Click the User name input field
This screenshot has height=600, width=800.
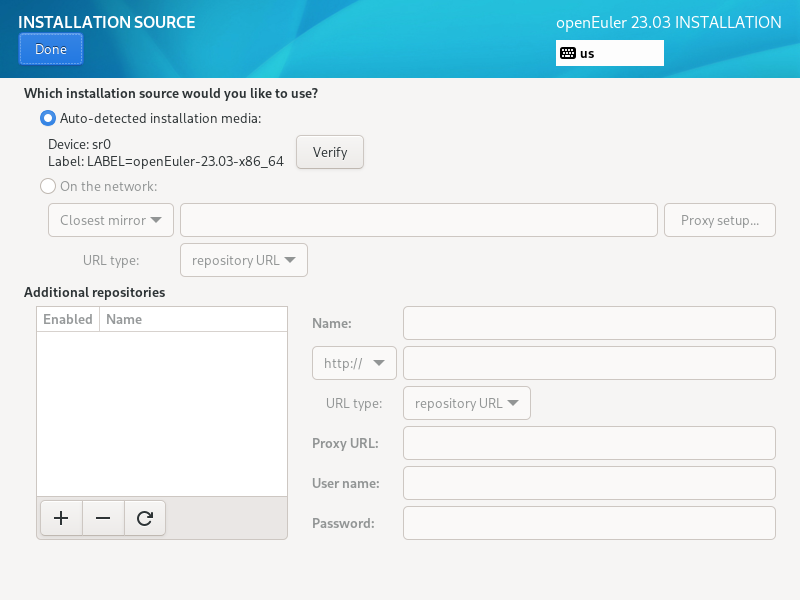point(589,483)
